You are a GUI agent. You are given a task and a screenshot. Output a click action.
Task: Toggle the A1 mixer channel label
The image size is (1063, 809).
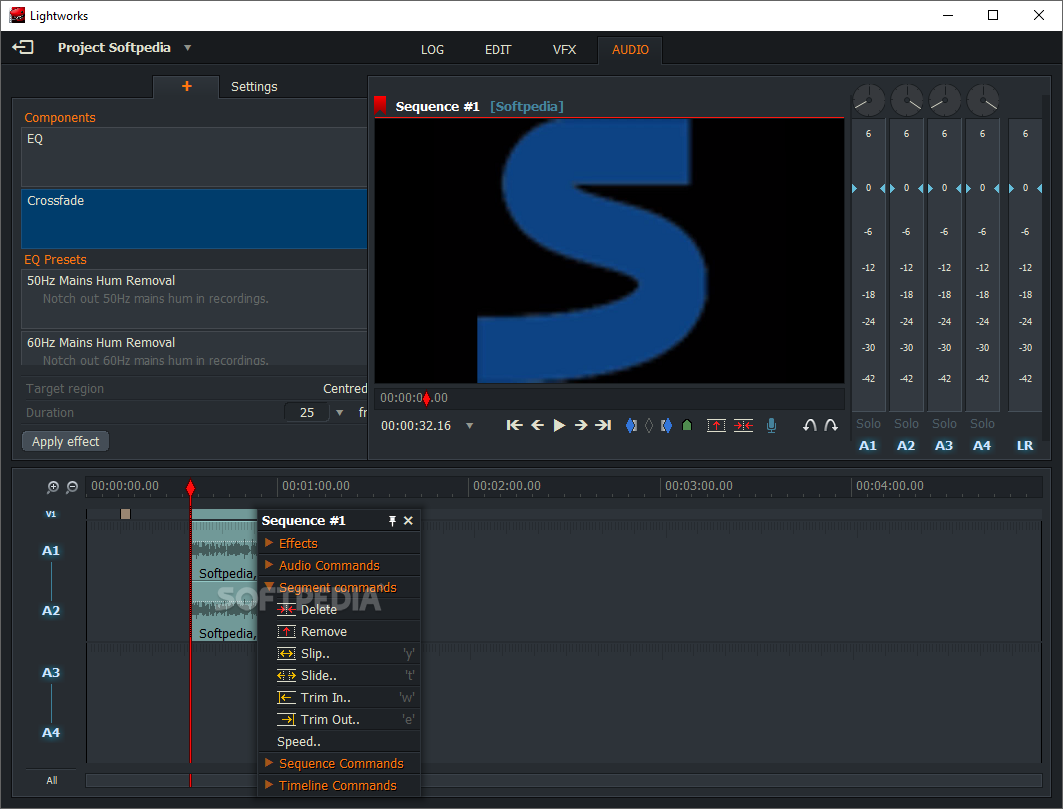[868, 446]
